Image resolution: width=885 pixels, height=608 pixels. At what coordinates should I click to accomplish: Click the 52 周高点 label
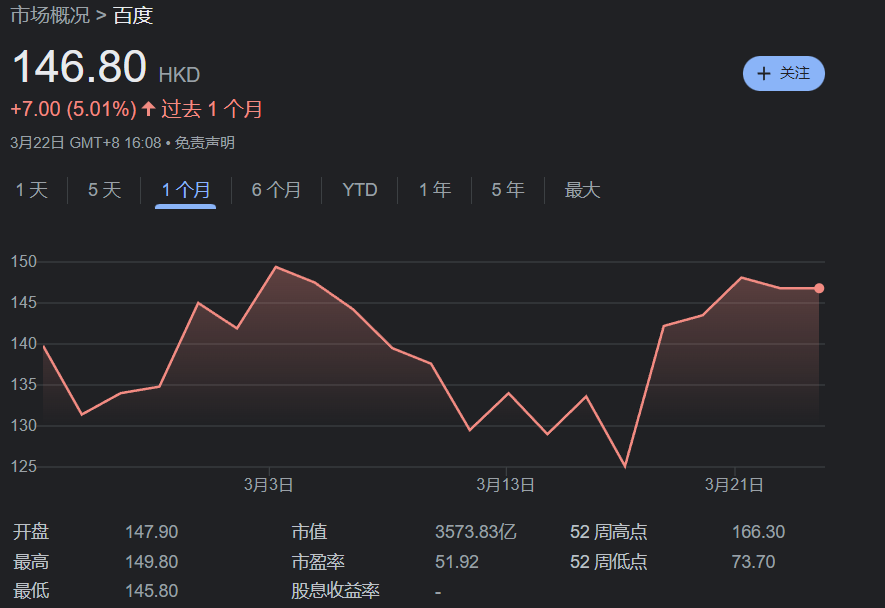pos(608,532)
